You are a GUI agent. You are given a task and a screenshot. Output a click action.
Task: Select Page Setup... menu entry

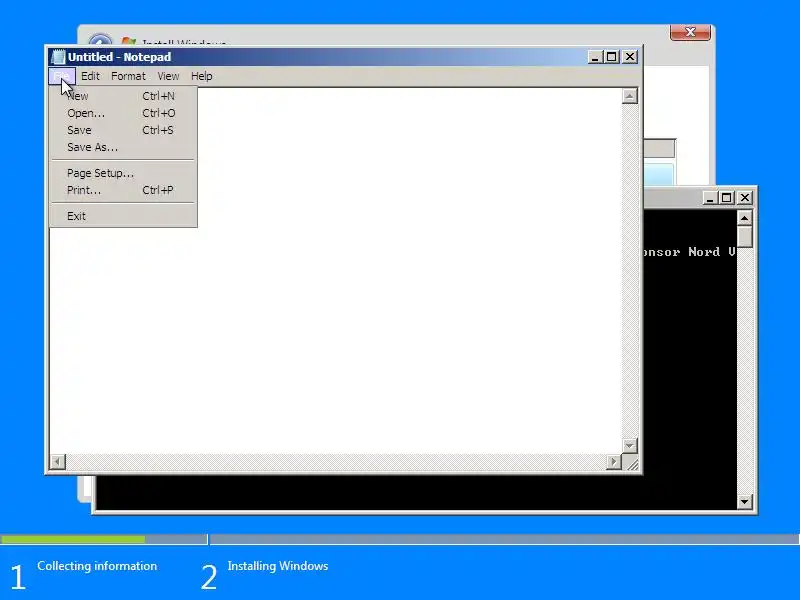[x=123, y=173]
